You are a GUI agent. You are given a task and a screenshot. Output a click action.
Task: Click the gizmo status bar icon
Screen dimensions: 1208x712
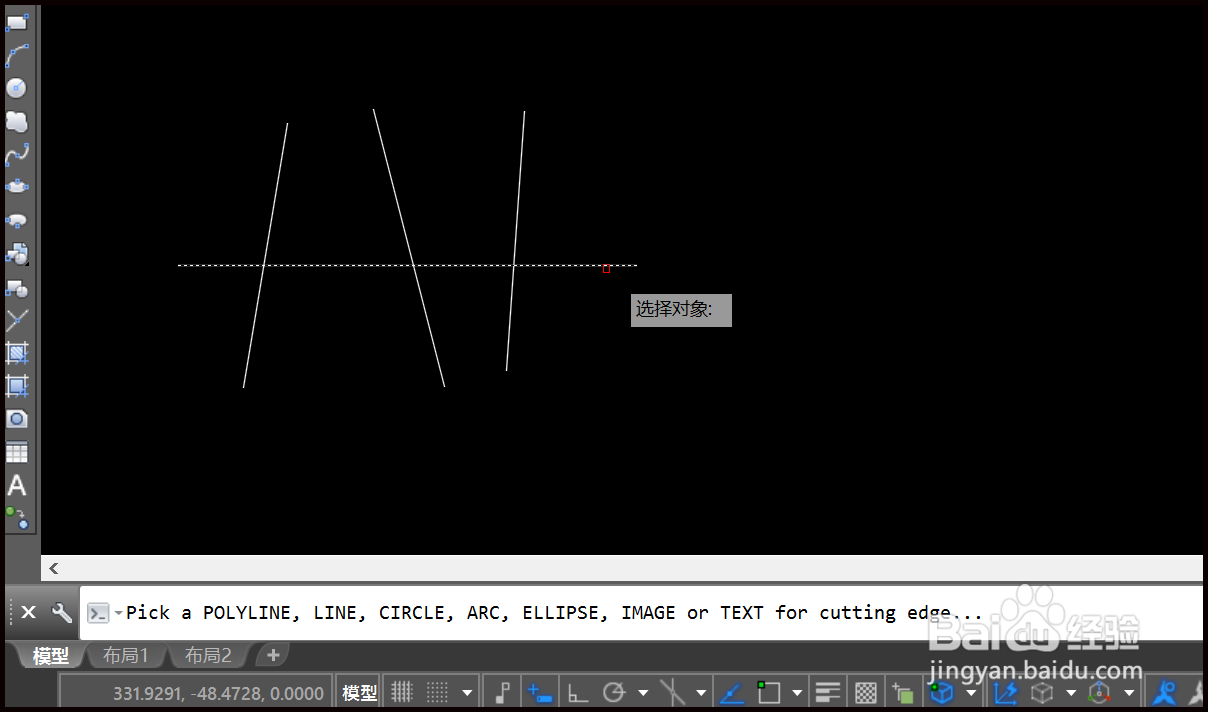click(1100, 692)
